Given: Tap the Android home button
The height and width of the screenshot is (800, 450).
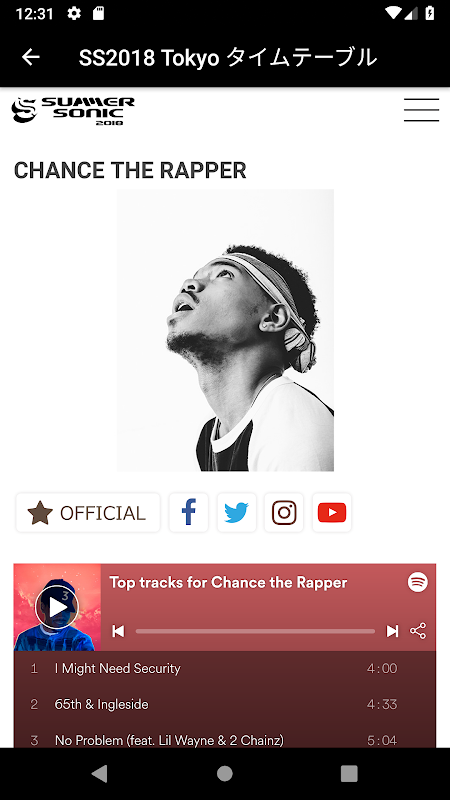Looking at the screenshot, I should [224, 773].
